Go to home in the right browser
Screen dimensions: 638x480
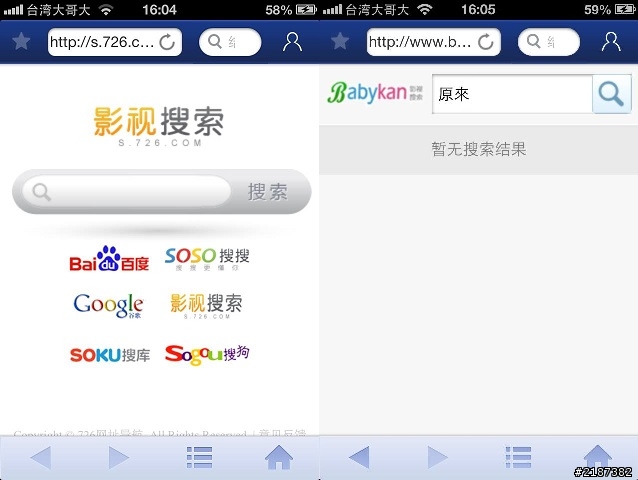[598, 456]
